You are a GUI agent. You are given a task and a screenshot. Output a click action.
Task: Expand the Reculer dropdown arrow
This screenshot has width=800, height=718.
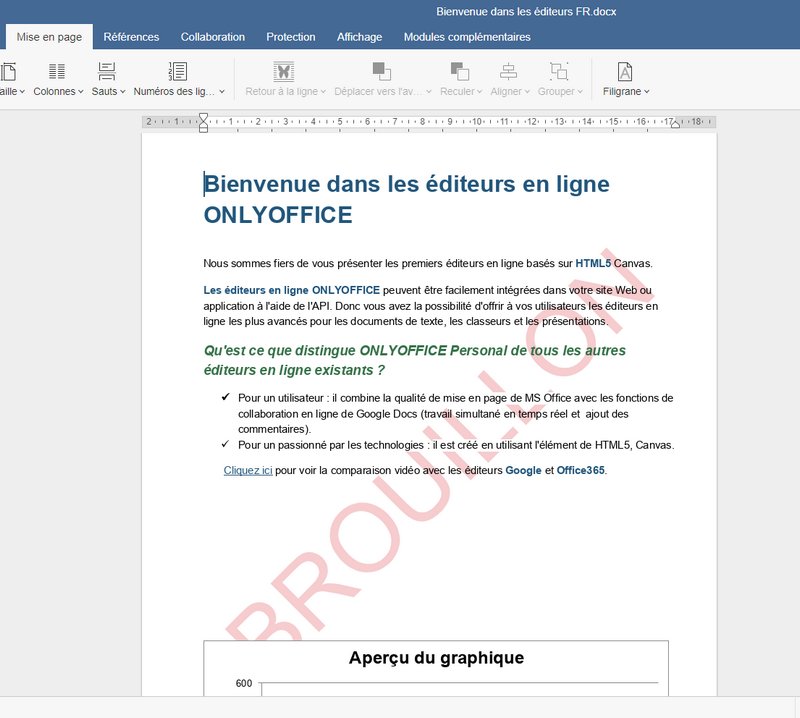[479, 92]
